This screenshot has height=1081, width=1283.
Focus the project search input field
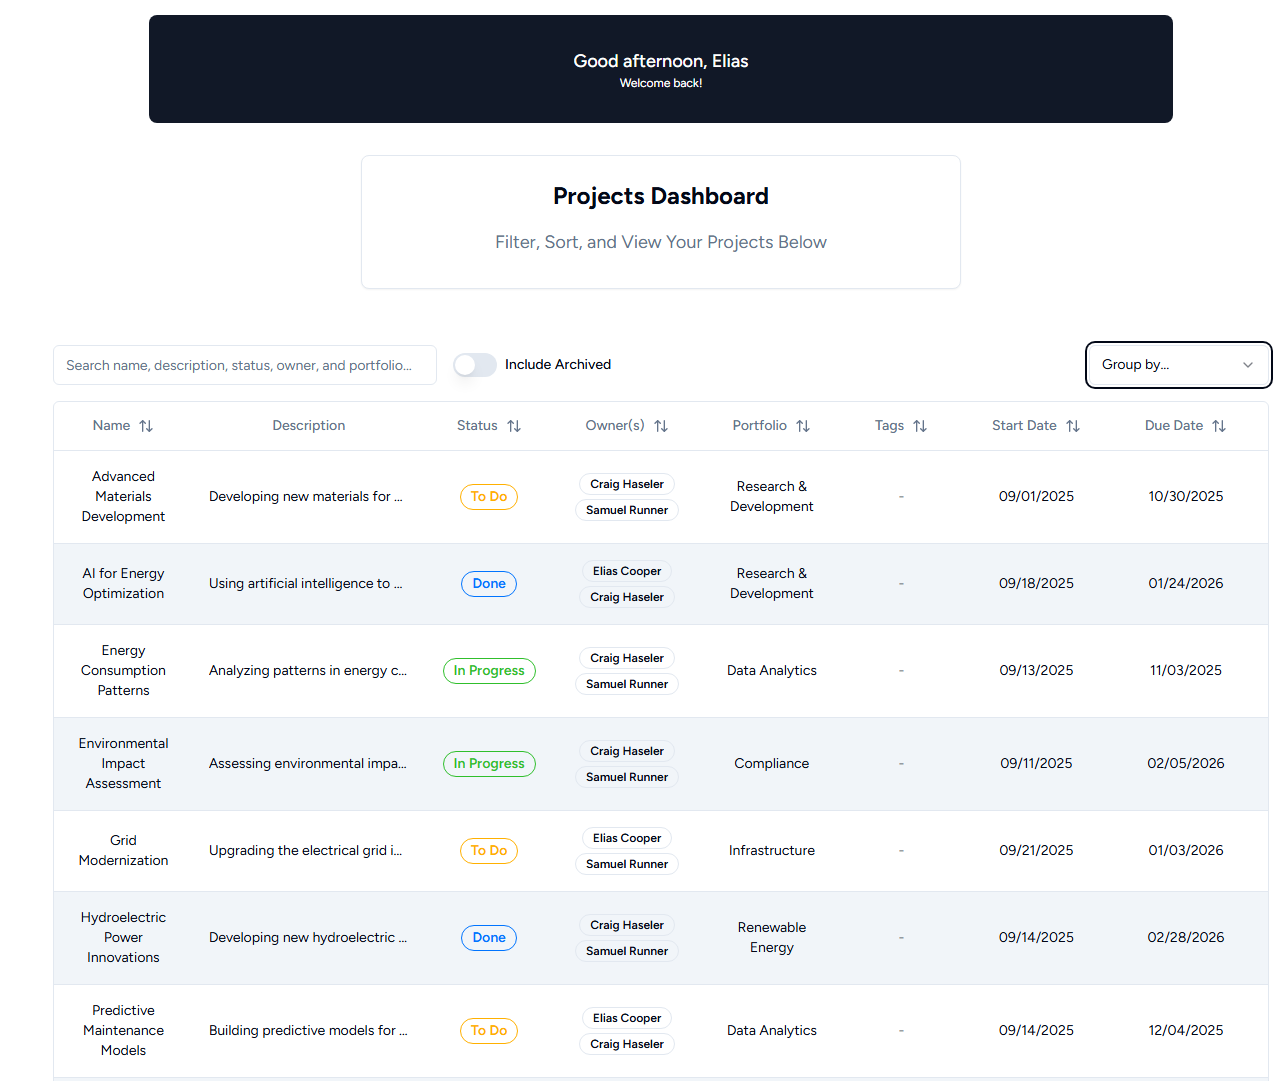pyautogui.click(x=244, y=365)
